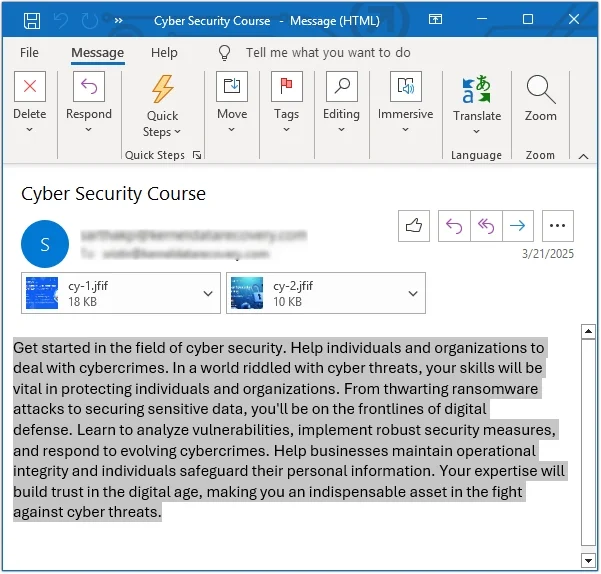
Task: Click the Redo arrow in title bar
Action: coord(90,20)
